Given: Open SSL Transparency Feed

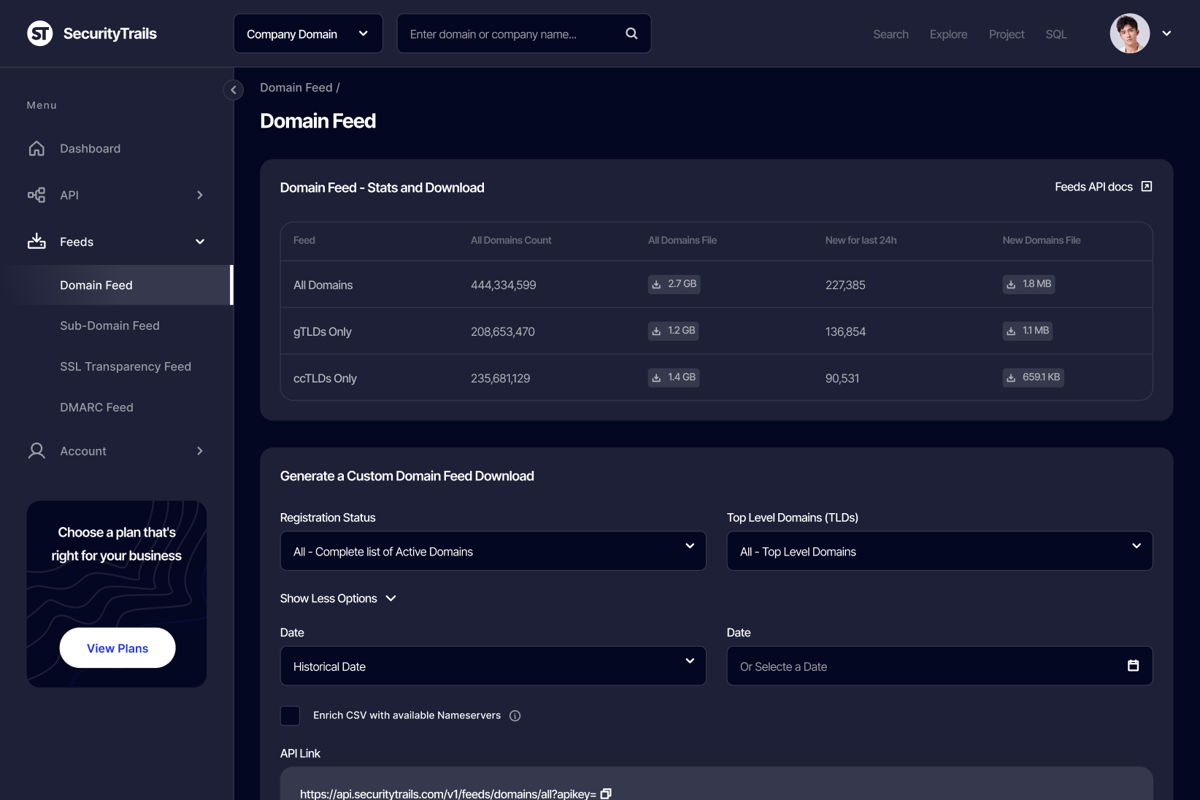Looking at the screenshot, I should pos(125,366).
